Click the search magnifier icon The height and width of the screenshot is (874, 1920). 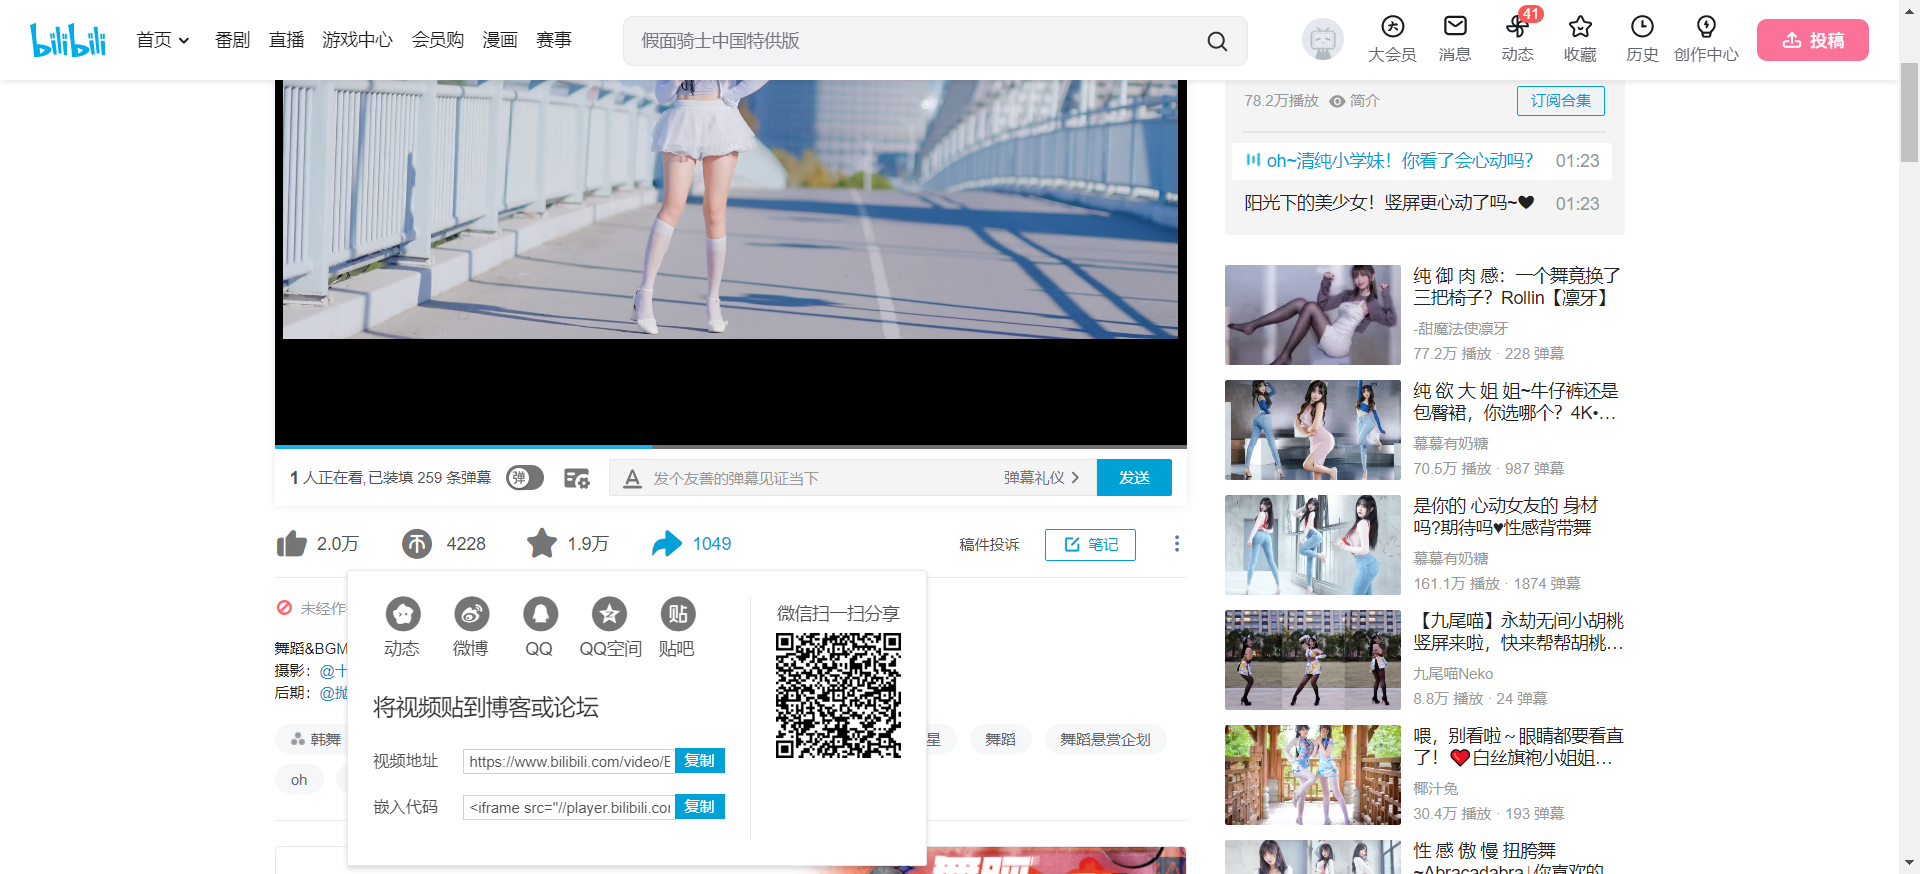(1217, 41)
